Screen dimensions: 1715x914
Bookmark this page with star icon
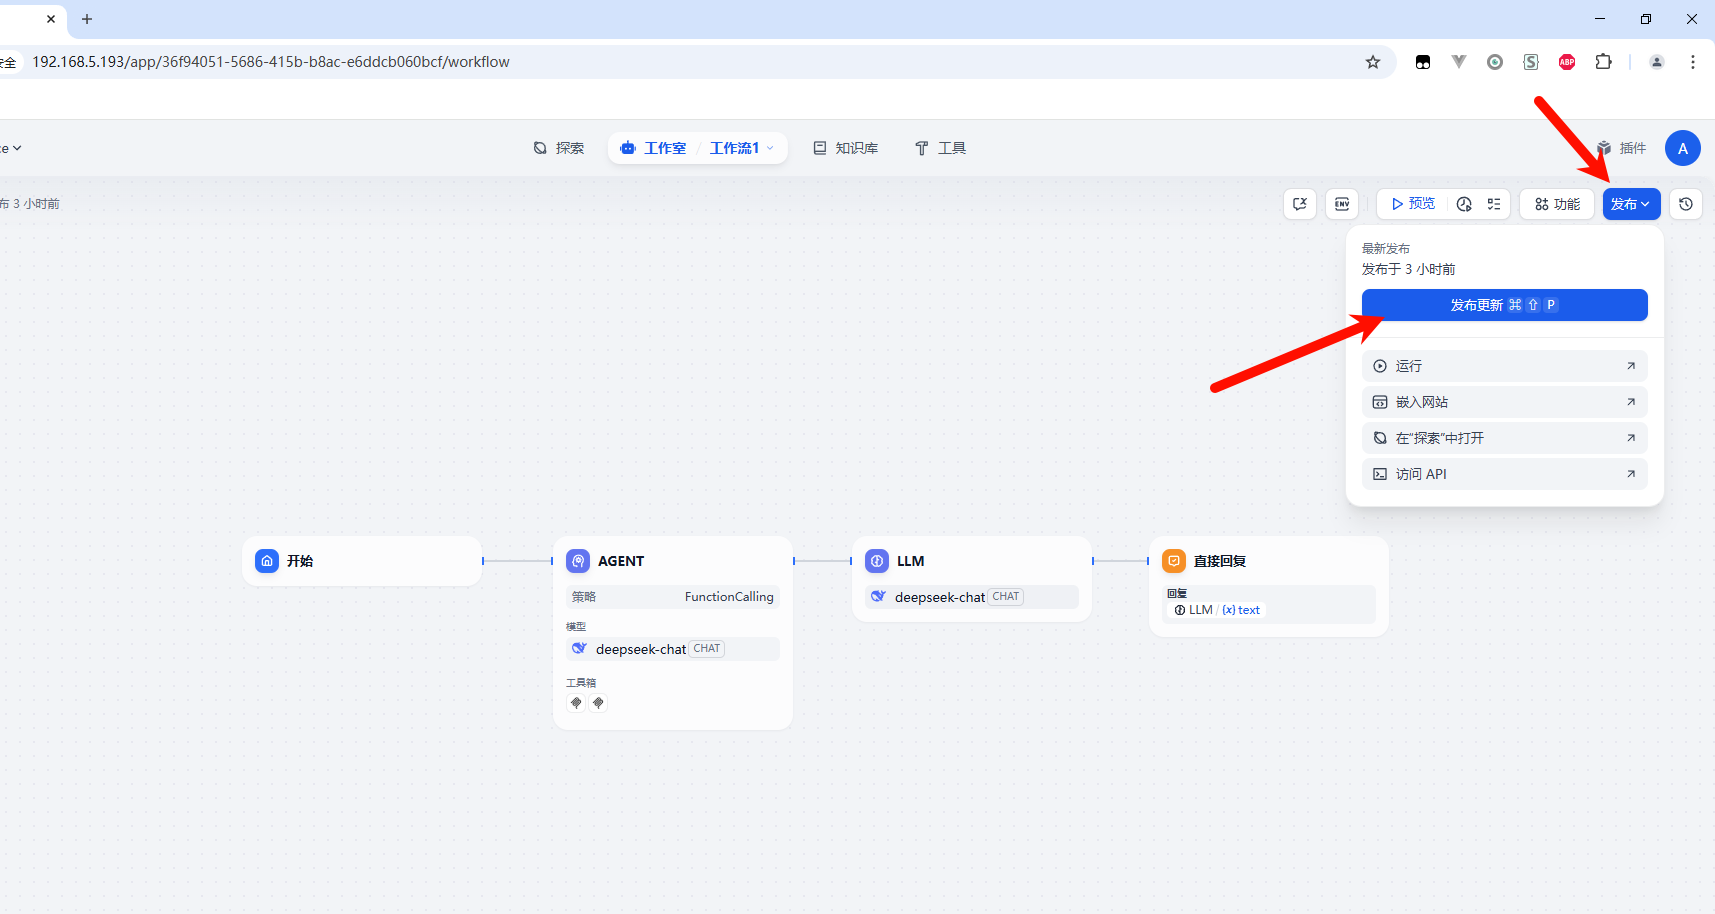click(1373, 62)
